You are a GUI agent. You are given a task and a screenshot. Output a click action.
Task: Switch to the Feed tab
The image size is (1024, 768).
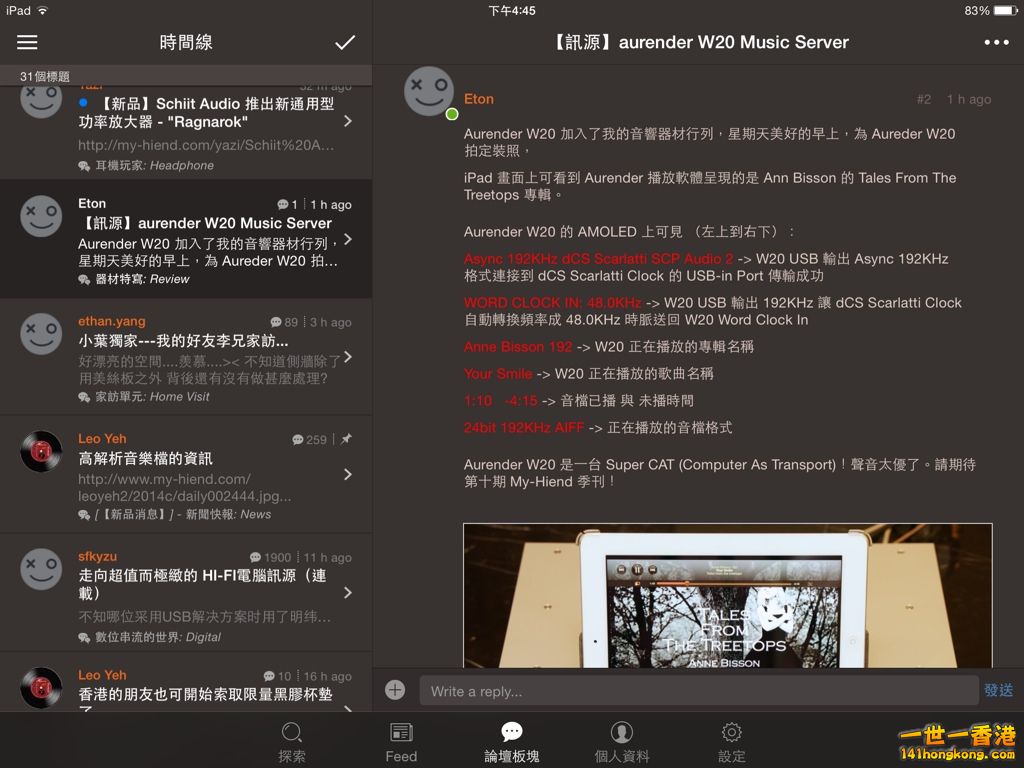coord(401,742)
